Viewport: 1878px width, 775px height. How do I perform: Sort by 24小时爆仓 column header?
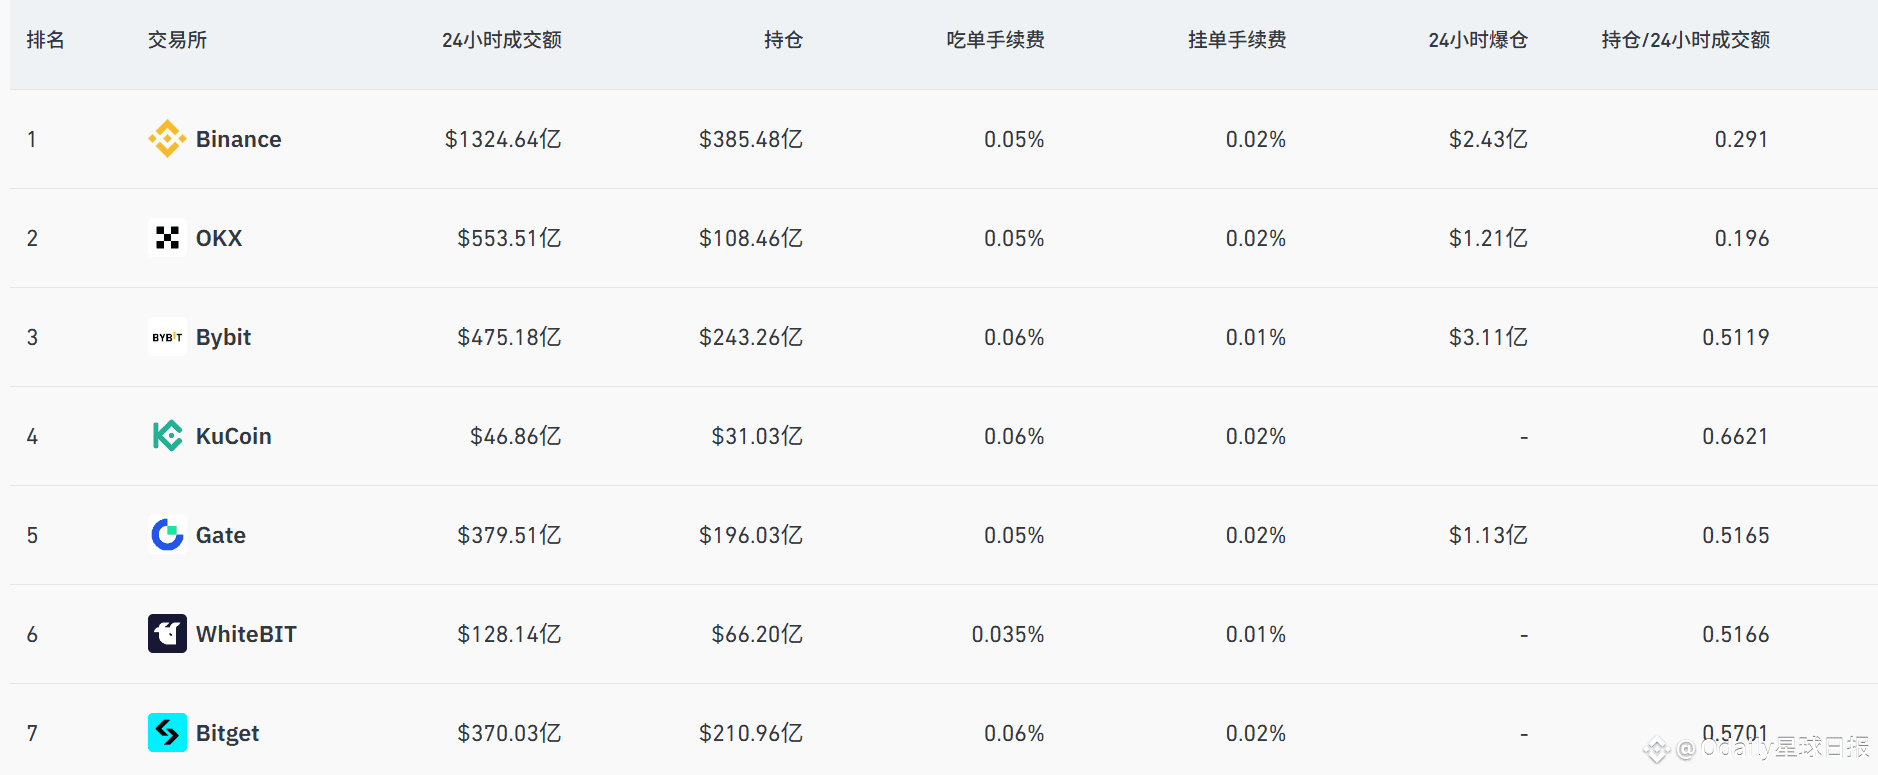tap(1477, 40)
